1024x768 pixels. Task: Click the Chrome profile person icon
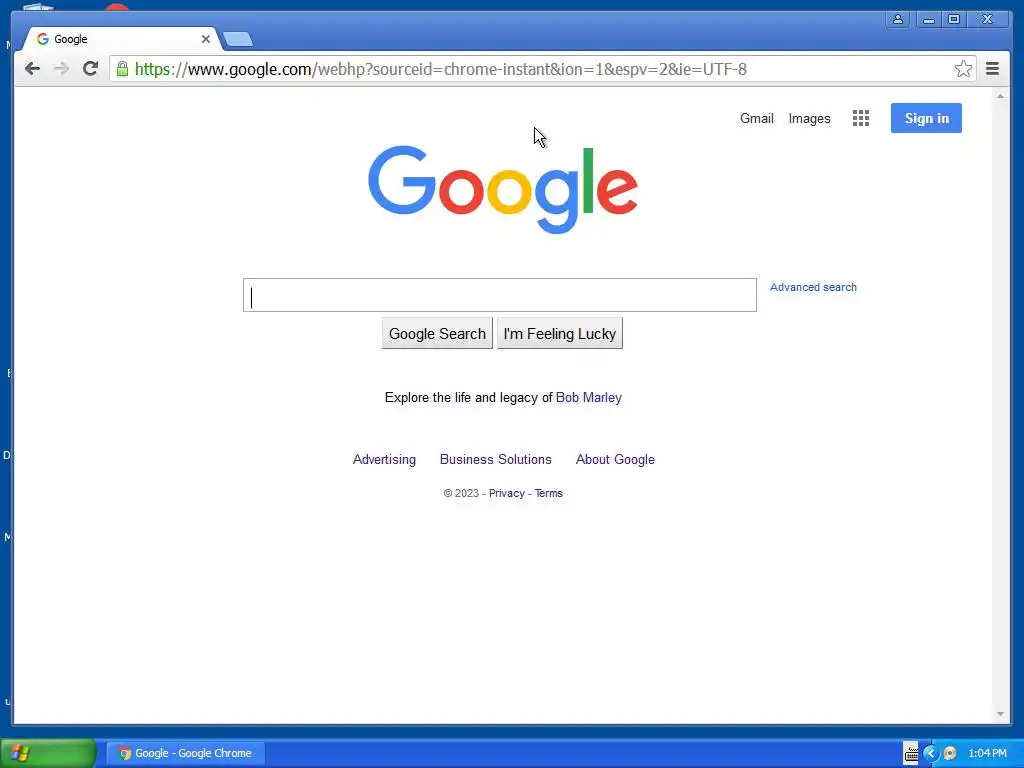[898, 19]
